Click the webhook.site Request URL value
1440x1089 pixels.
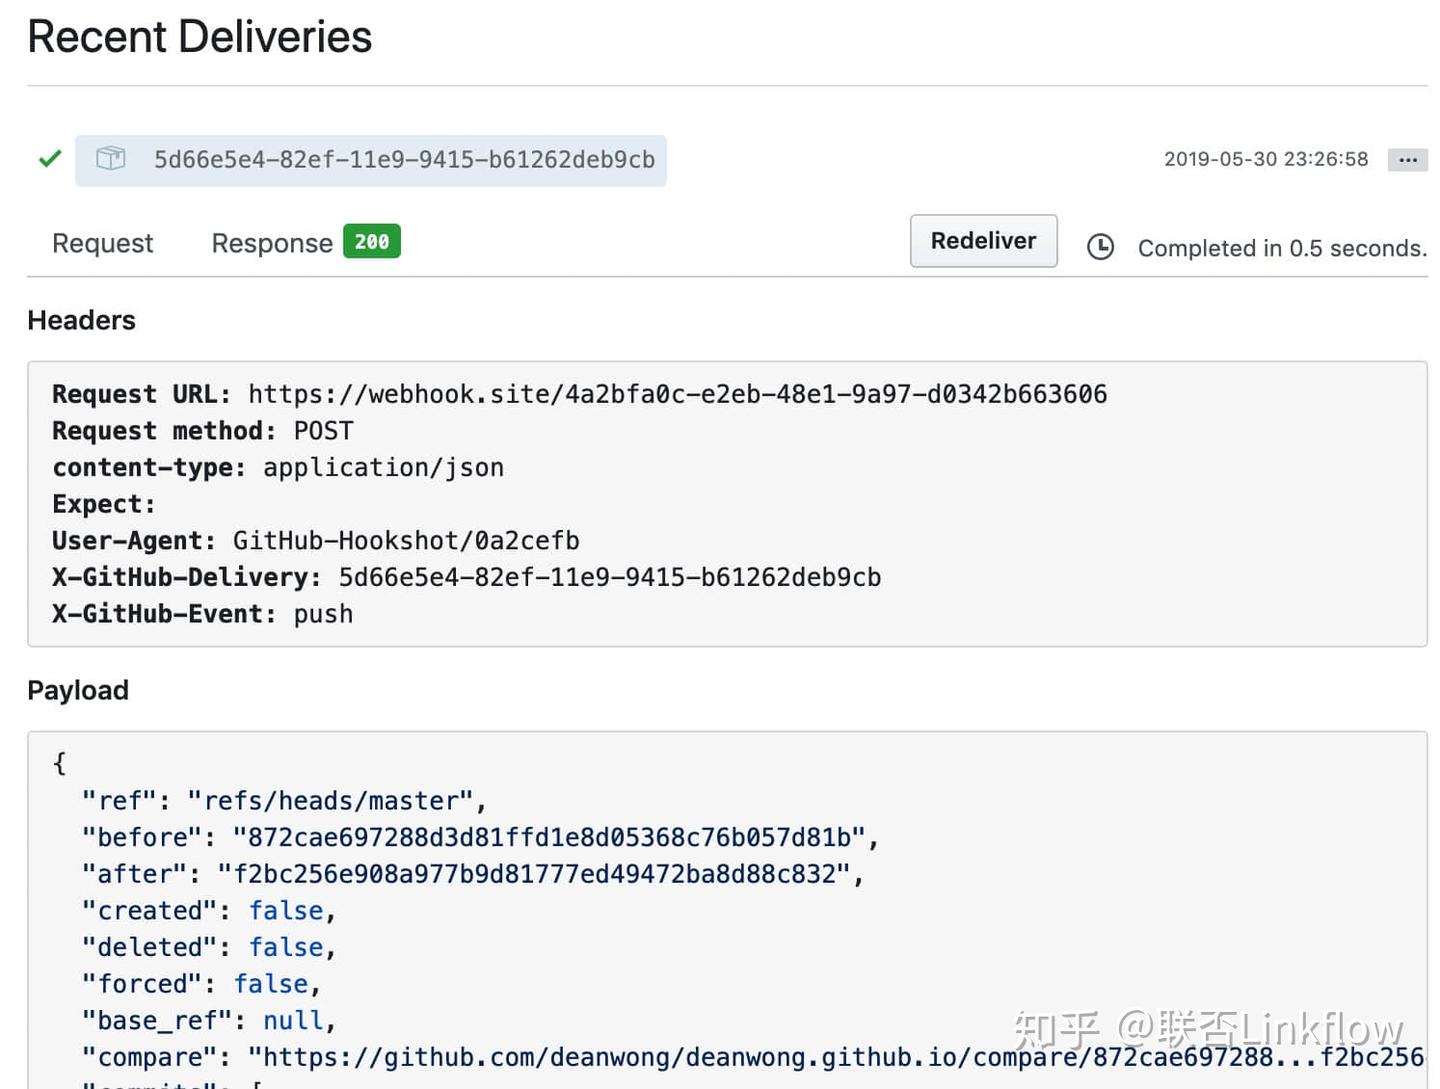click(x=677, y=394)
